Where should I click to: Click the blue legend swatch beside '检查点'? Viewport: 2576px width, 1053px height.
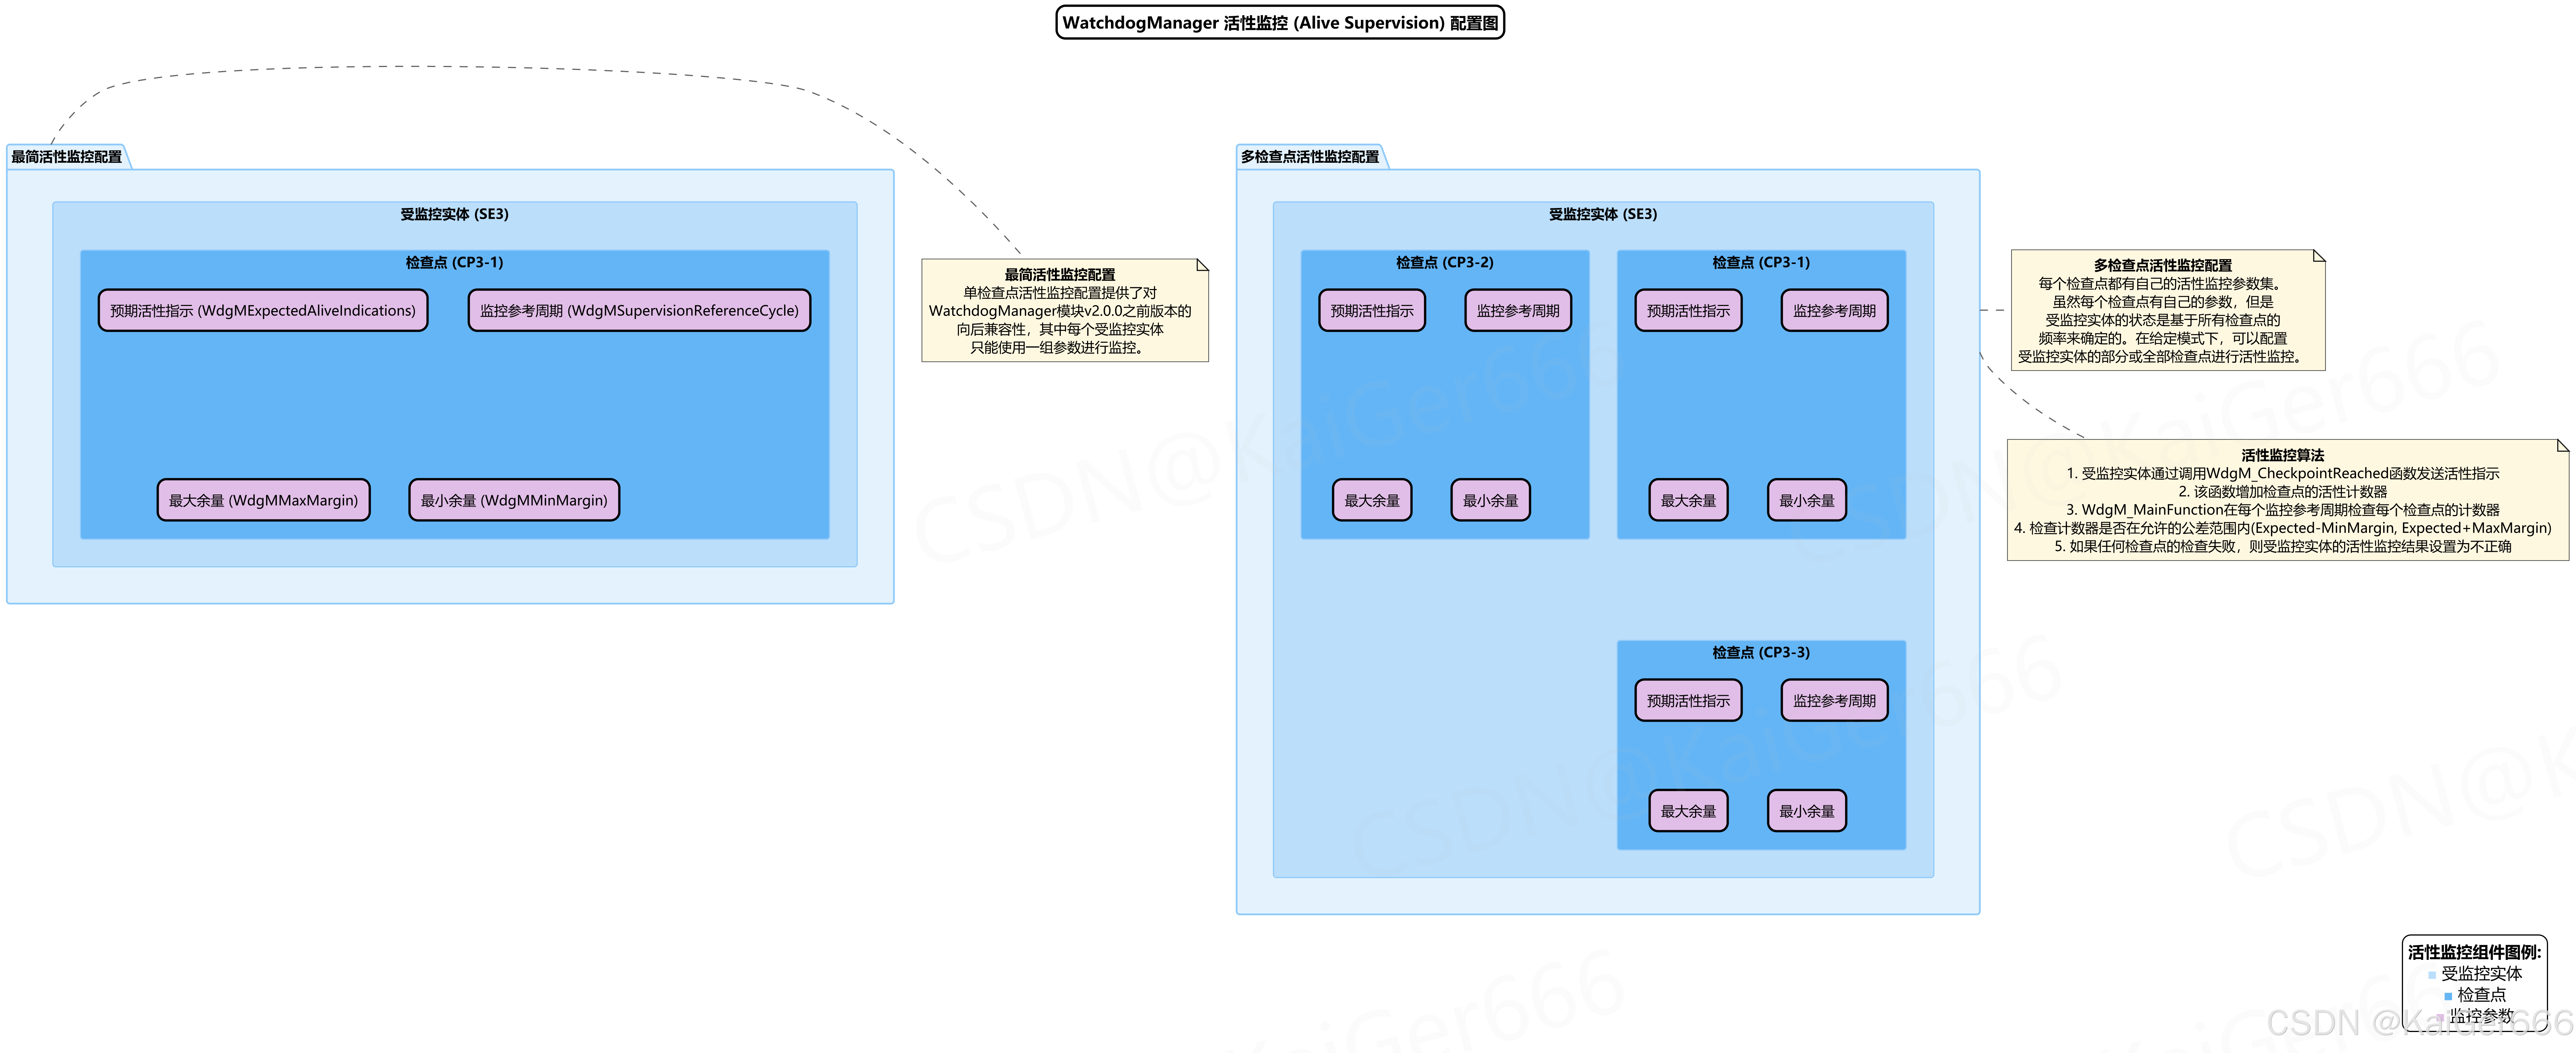[2447, 996]
